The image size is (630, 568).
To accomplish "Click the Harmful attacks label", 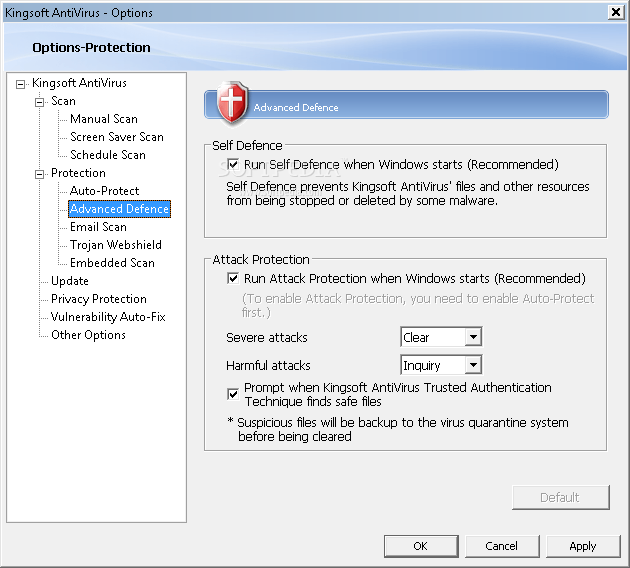I will (268, 366).
